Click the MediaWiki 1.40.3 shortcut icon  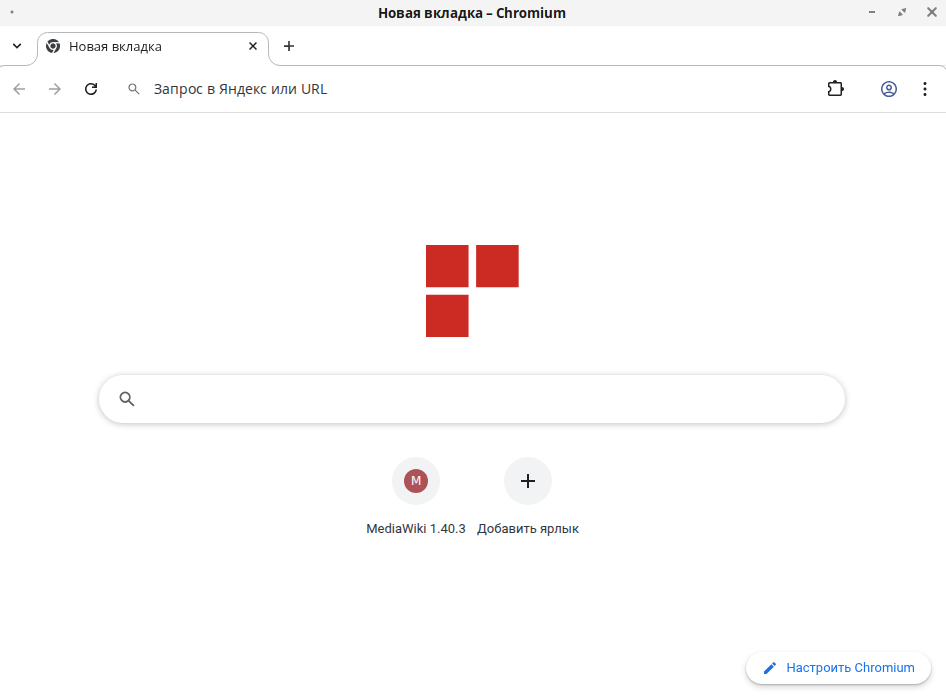click(x=415, y=481)
